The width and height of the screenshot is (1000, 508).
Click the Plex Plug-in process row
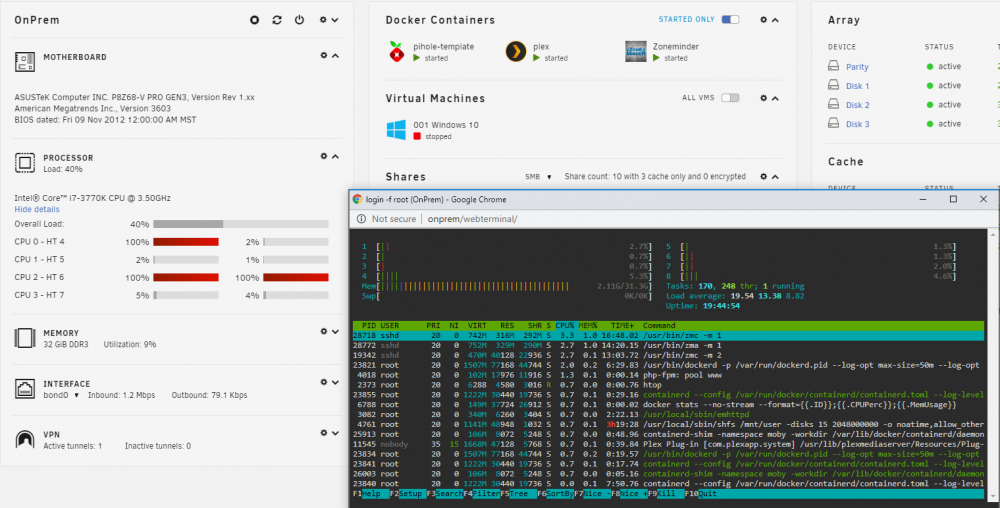pyautogui.click(x=668, y=444)
